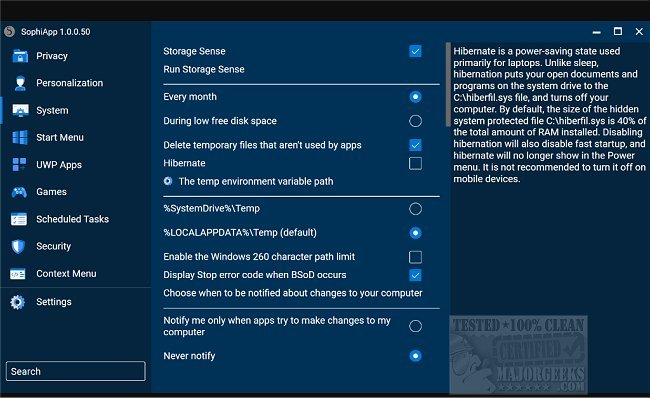Click the Personalization person icon
Image resolution: width=650 pixels, height=398 pixels.
click(20, 83)
